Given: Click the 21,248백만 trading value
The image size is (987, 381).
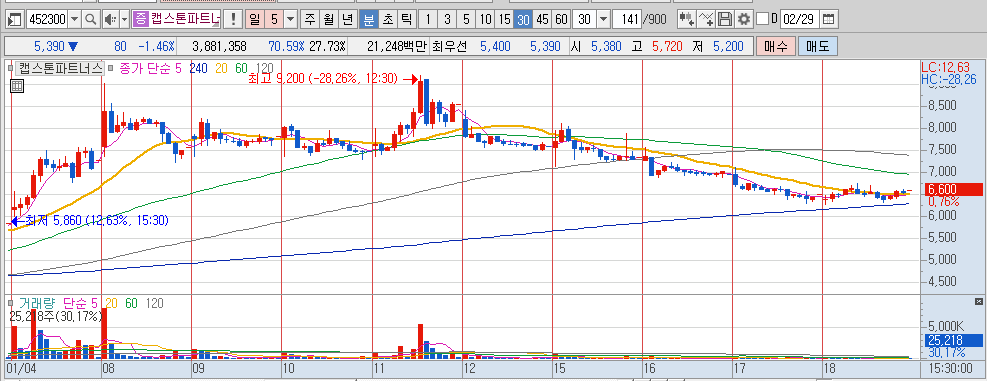Looking at the screenshot, I should 396,47.
